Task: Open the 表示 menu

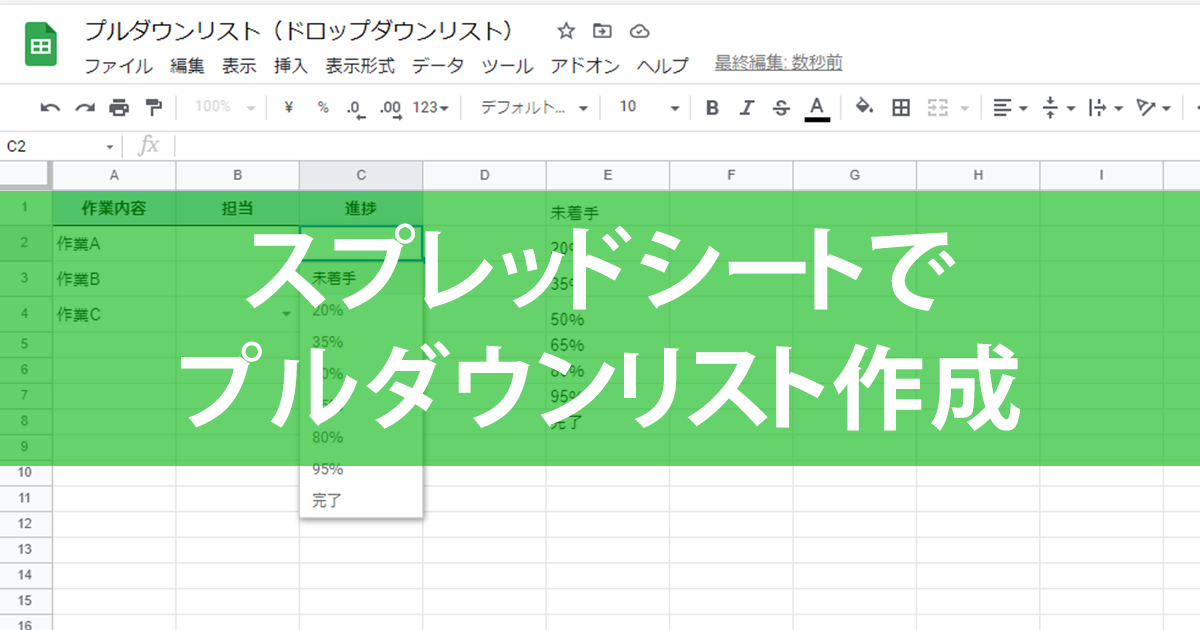Action: 239,66
